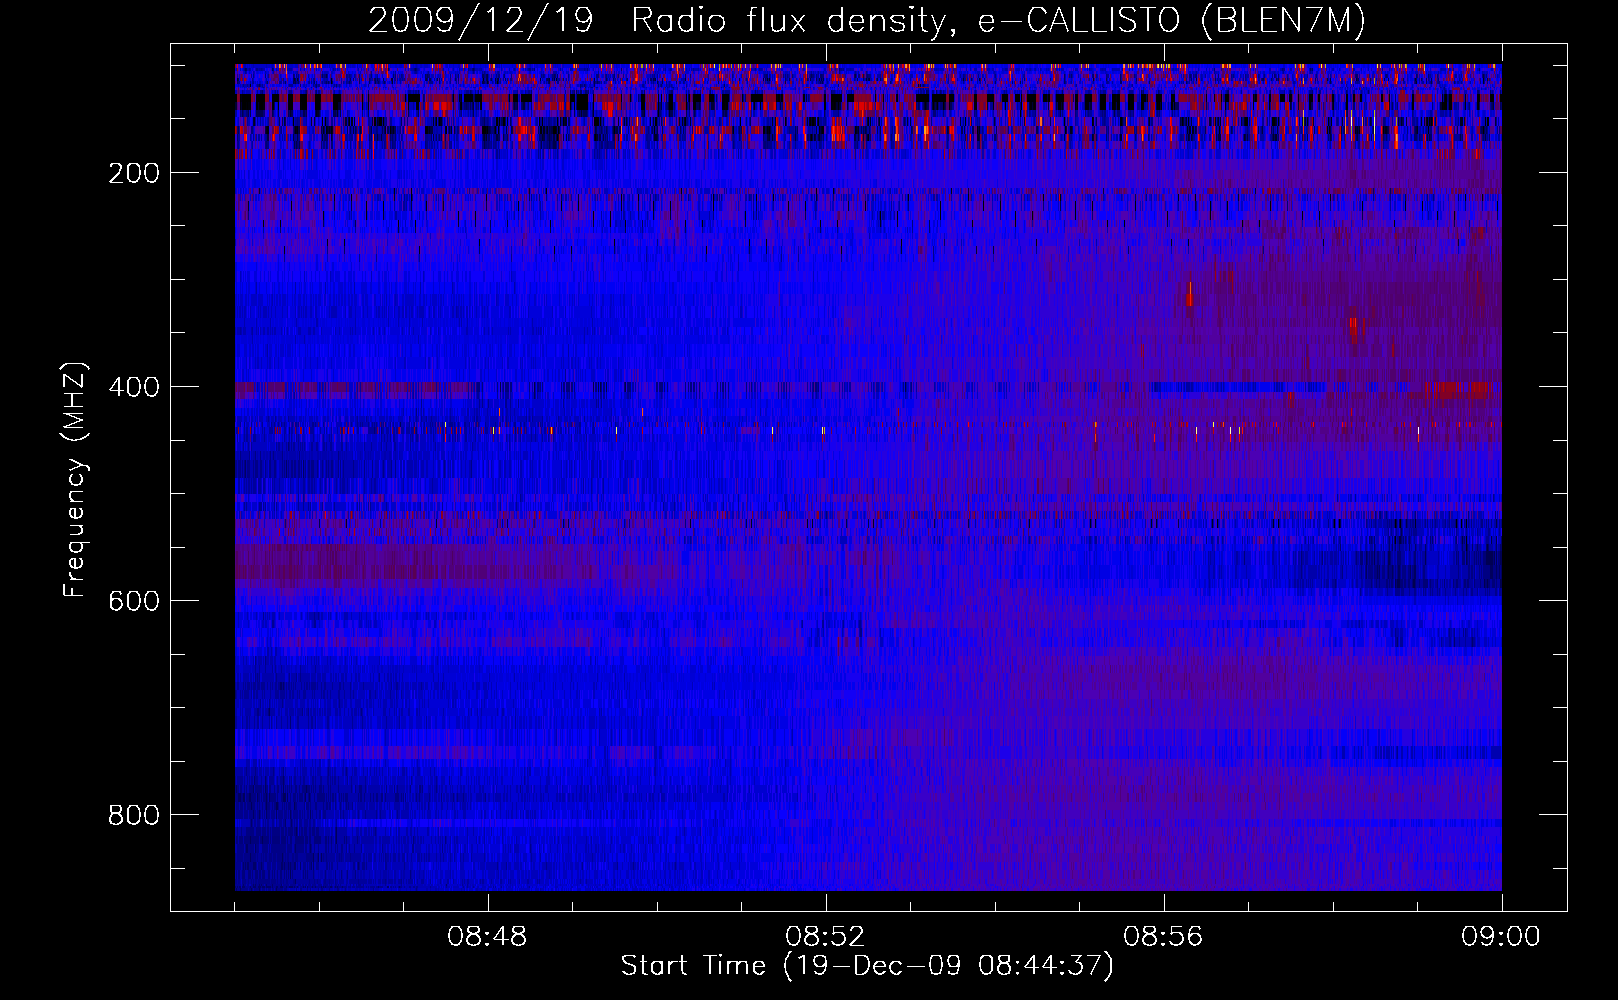Click the 800 frequency tick label
Viewport: 1618px width, 1000px height.
pyautogui.click(x=134, y=815)
